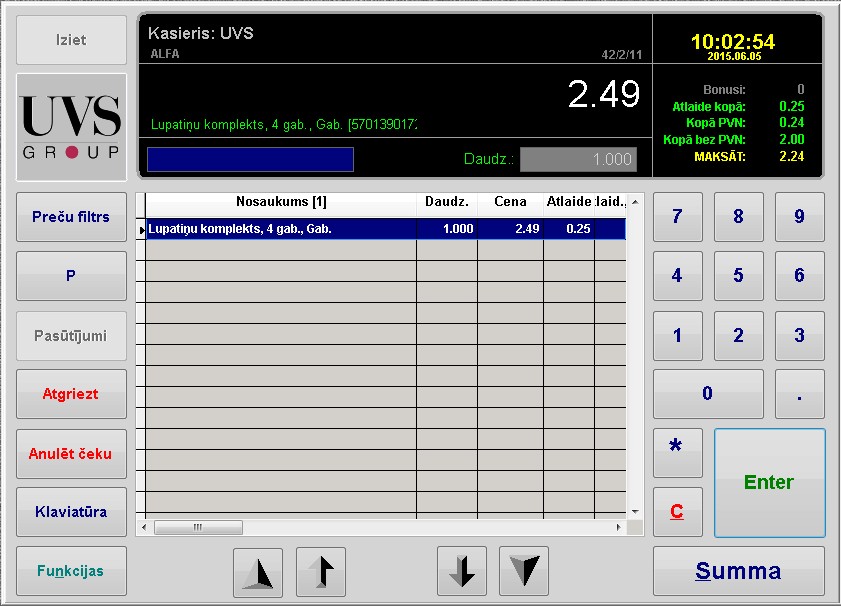Tap numpad key 8
The height and width of the screenshot is (606, 841).
pos(739,217)
